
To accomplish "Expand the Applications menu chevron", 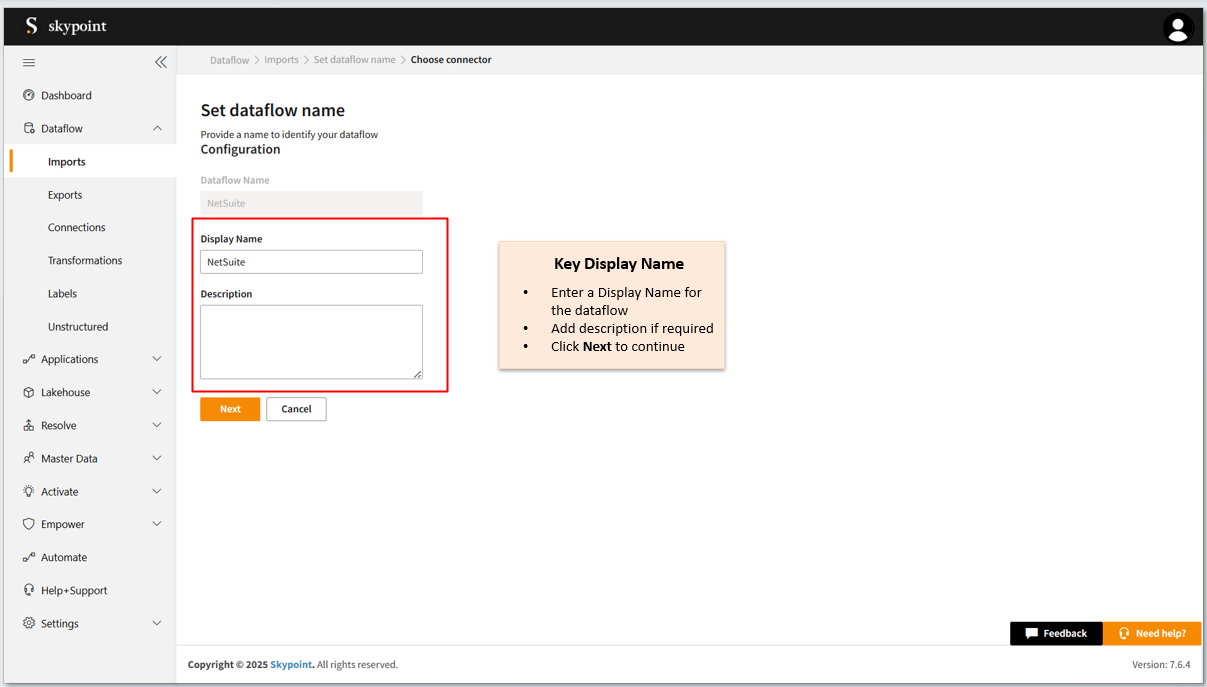I will [157, 359].
